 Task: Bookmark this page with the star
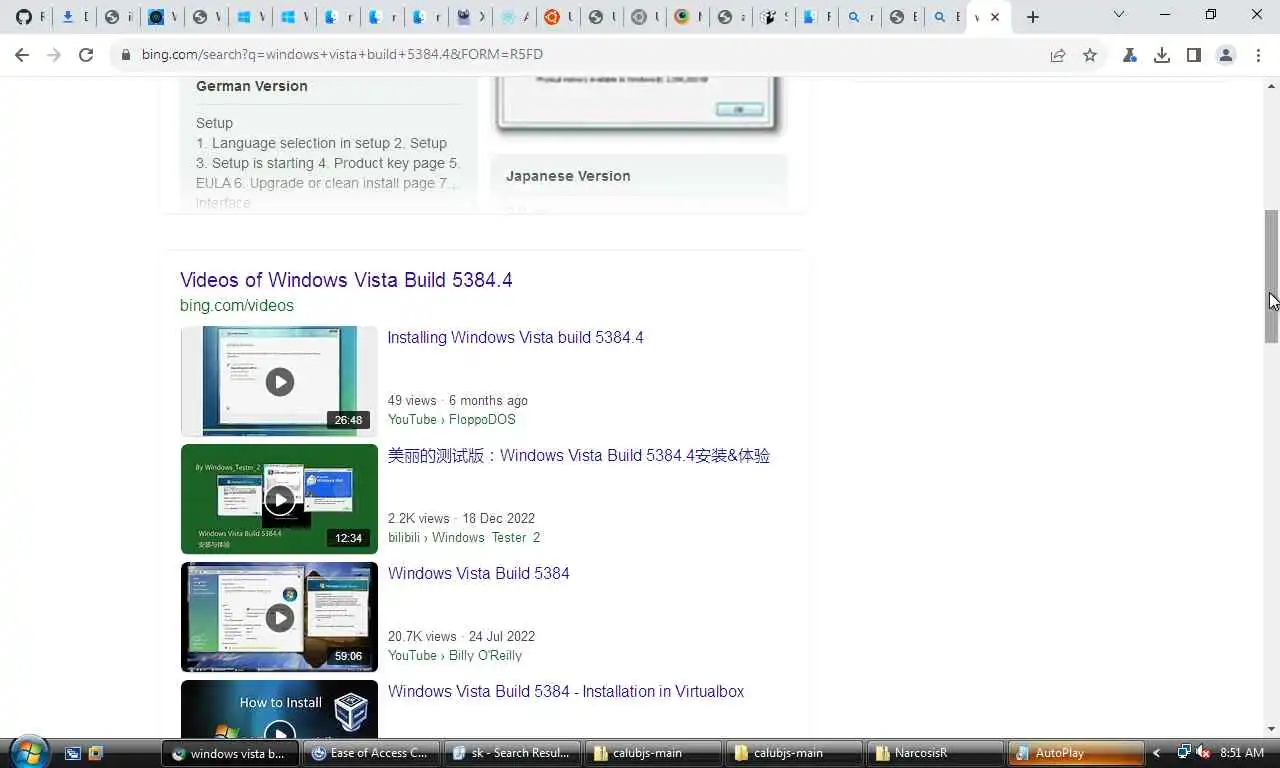1090,55
